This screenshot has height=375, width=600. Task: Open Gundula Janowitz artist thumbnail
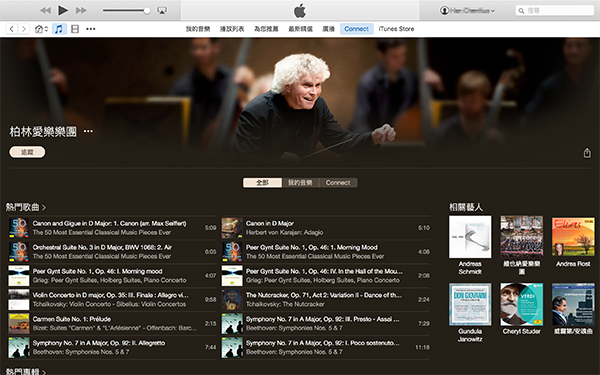470,304
